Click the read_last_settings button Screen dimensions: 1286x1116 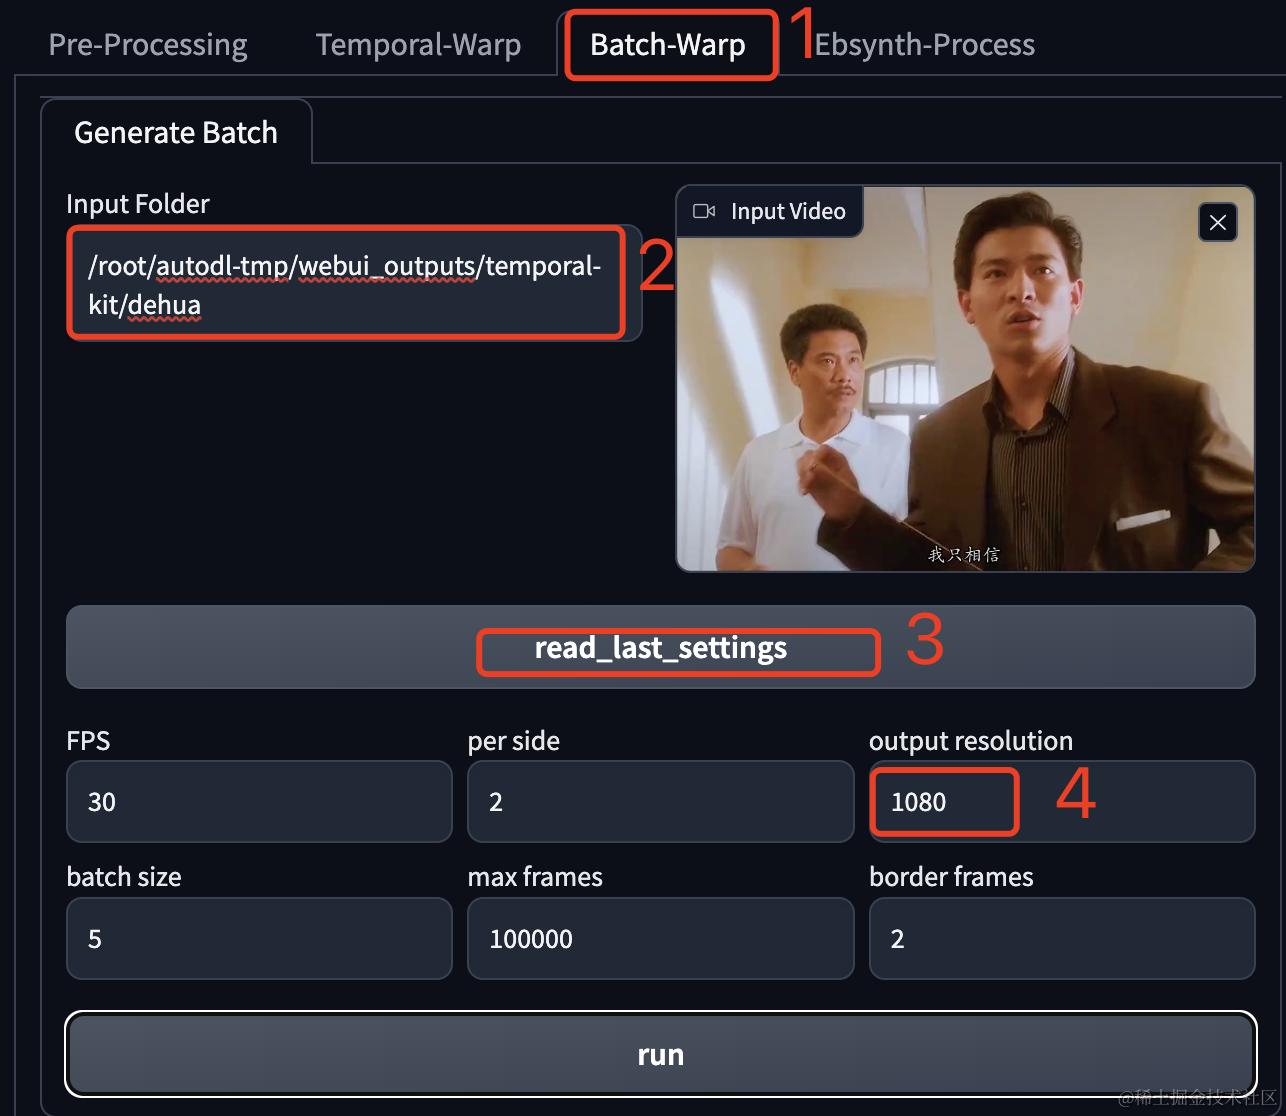pos(660,647)
